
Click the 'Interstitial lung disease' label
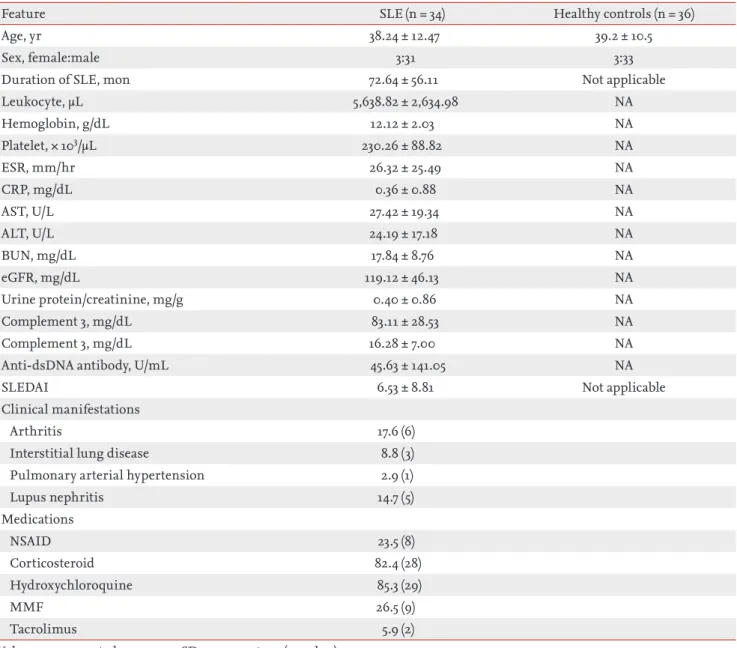(x=79, y=453)
